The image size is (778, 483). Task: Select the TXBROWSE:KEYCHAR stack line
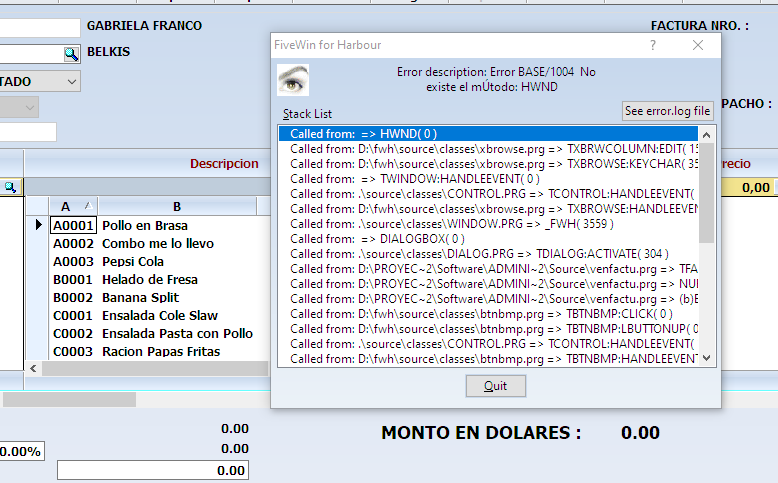point(488,164)
